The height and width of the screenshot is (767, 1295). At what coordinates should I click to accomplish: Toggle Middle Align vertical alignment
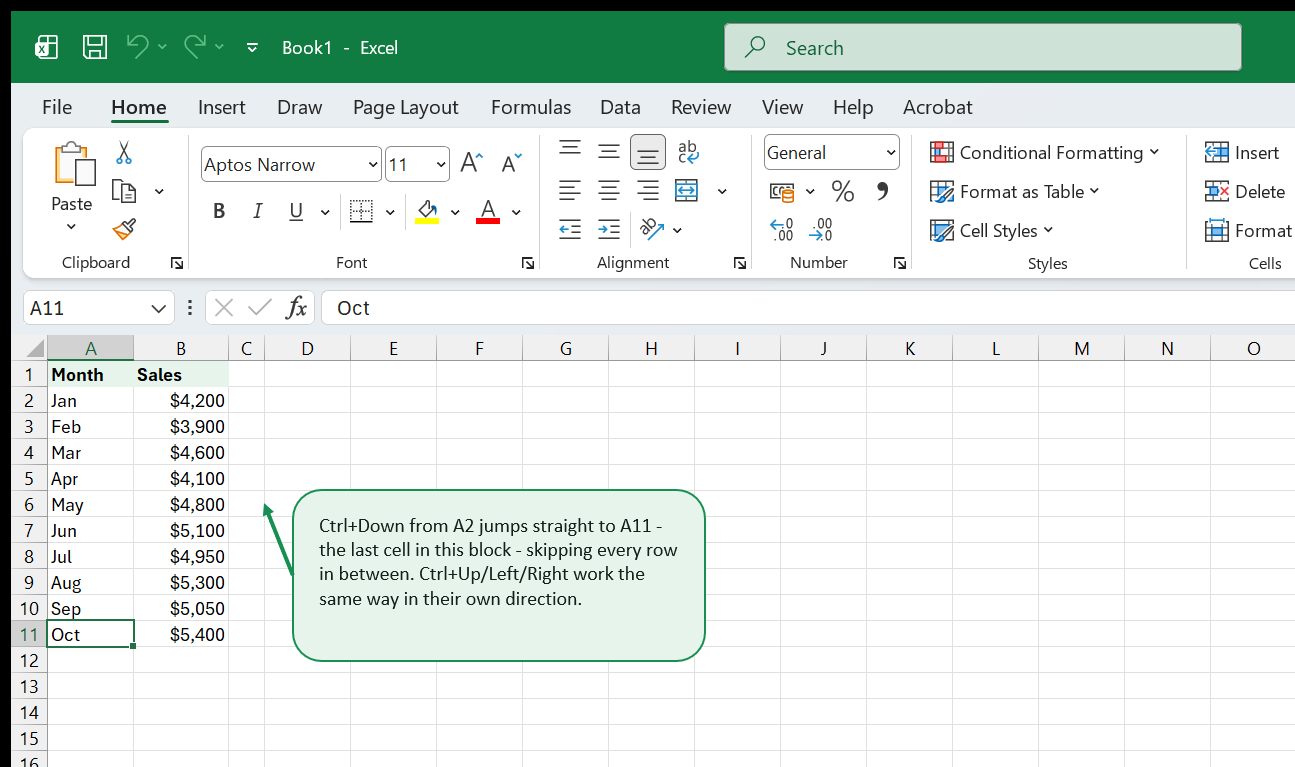609,151
